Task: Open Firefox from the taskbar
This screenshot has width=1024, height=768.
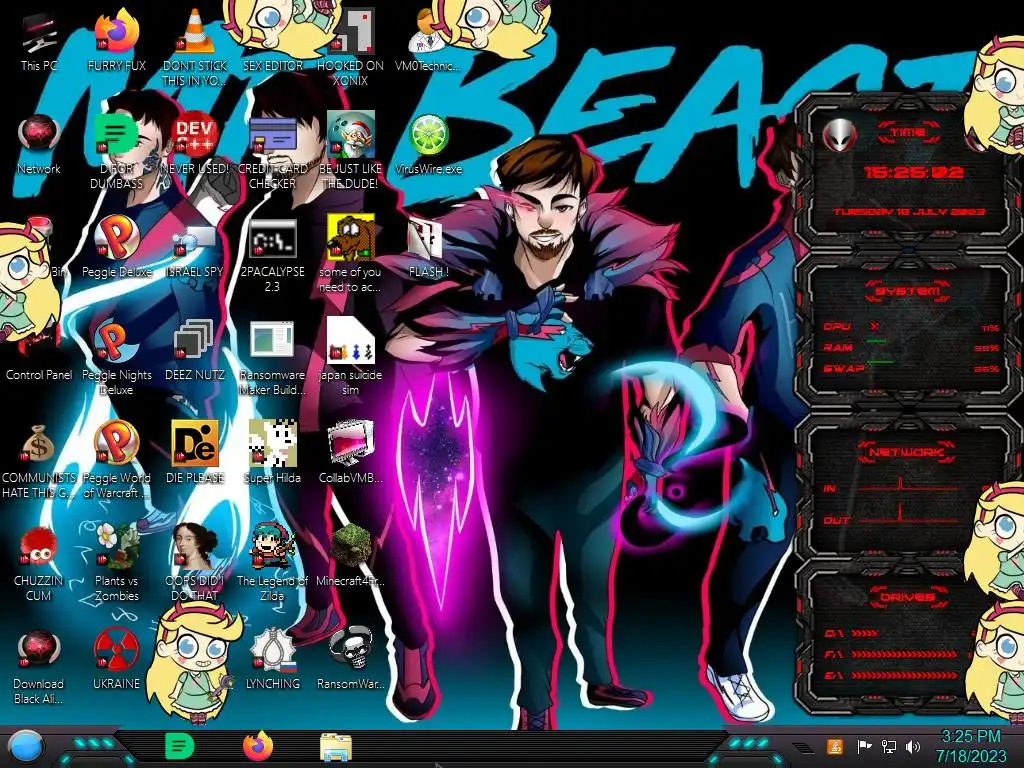Action: pyautogui.click(x=258, y=746)
